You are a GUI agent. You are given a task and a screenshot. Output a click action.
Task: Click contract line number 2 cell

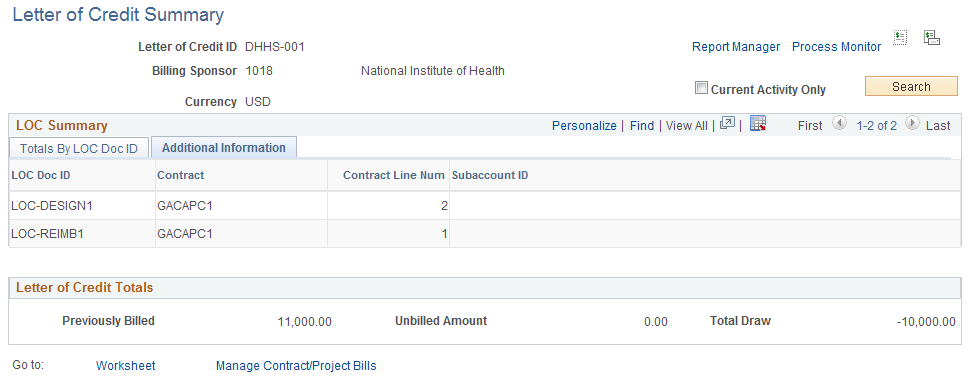[388, 205]
